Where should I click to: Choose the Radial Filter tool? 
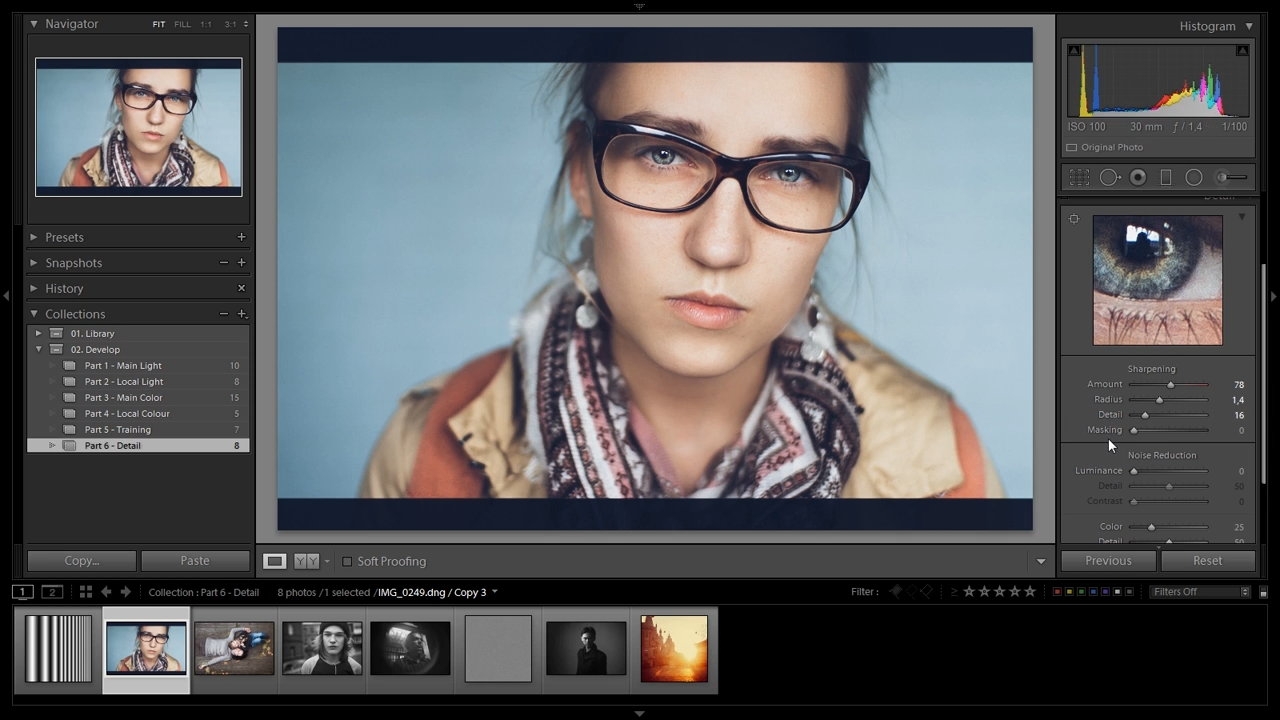1194,177
